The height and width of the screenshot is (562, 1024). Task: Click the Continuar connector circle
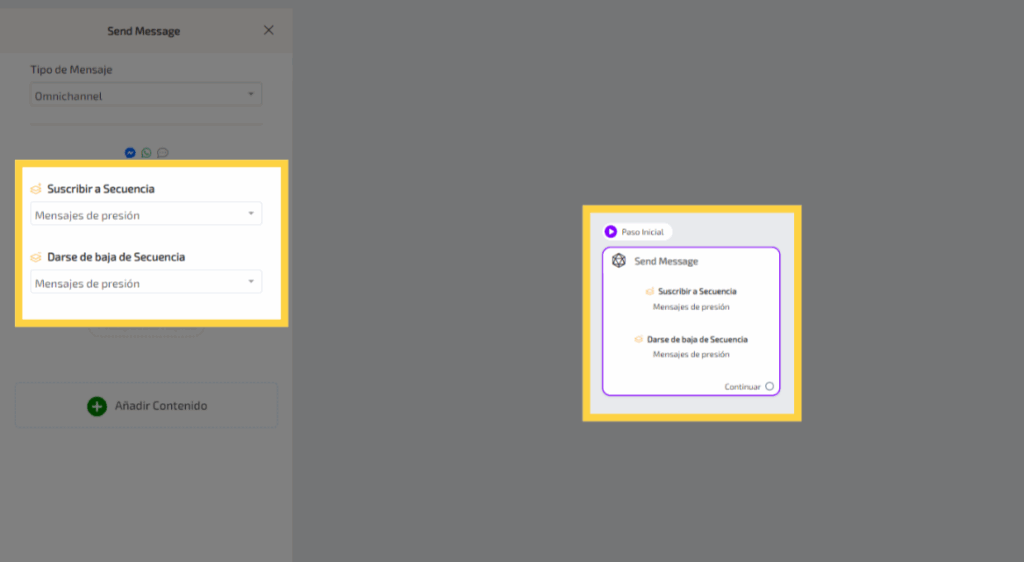click(769, 386)
